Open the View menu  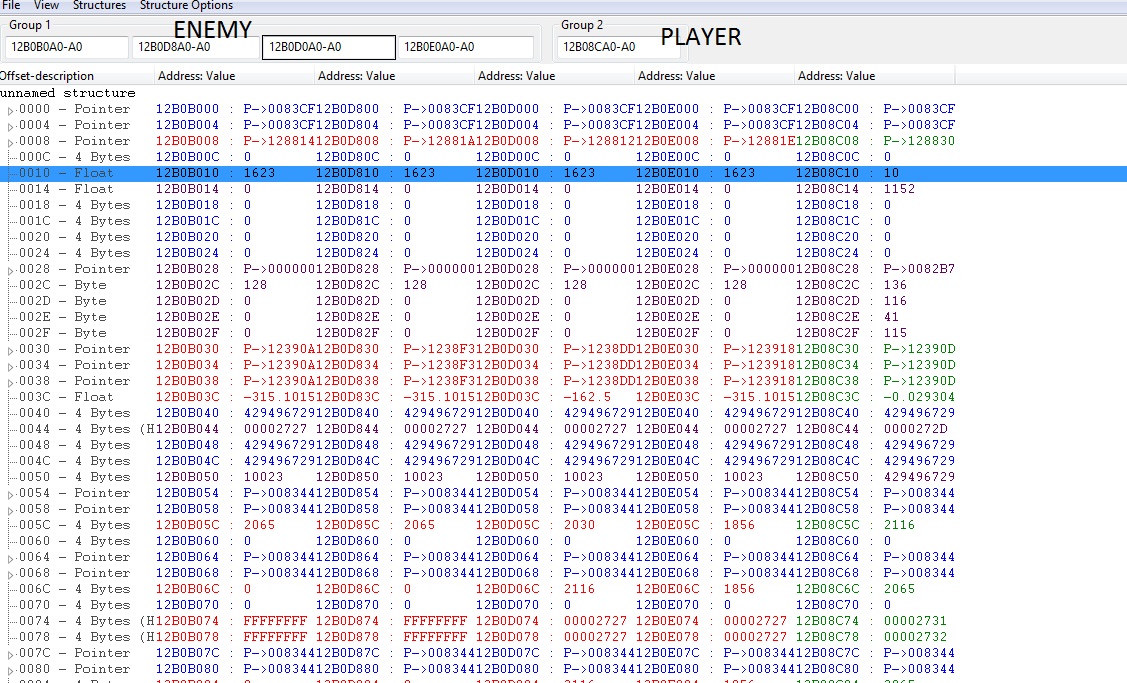(46, 6)
